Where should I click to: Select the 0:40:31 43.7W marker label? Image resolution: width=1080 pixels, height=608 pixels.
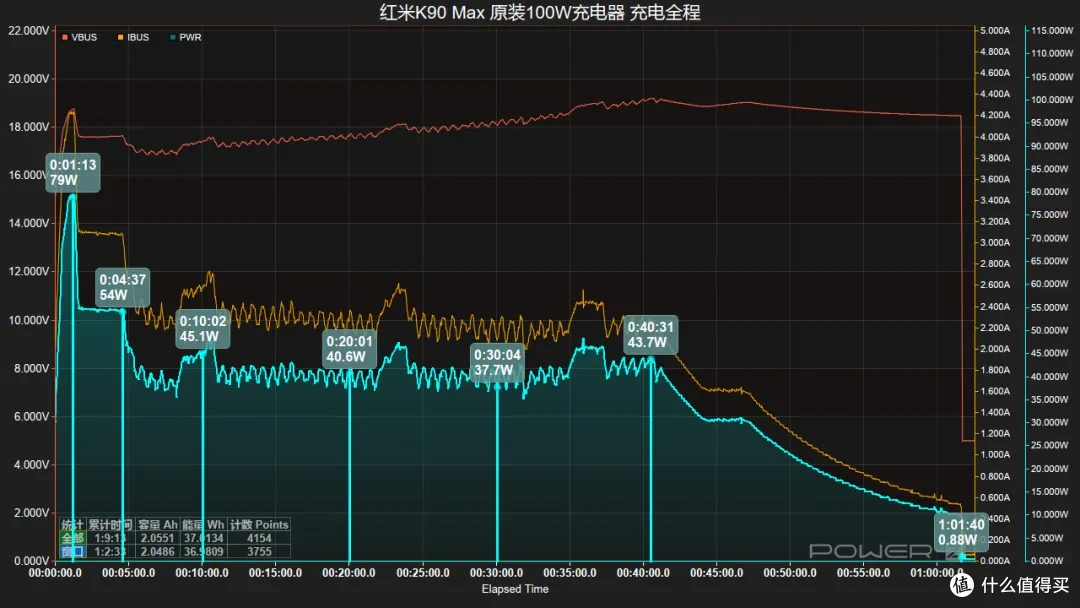(x=651, y=335)
